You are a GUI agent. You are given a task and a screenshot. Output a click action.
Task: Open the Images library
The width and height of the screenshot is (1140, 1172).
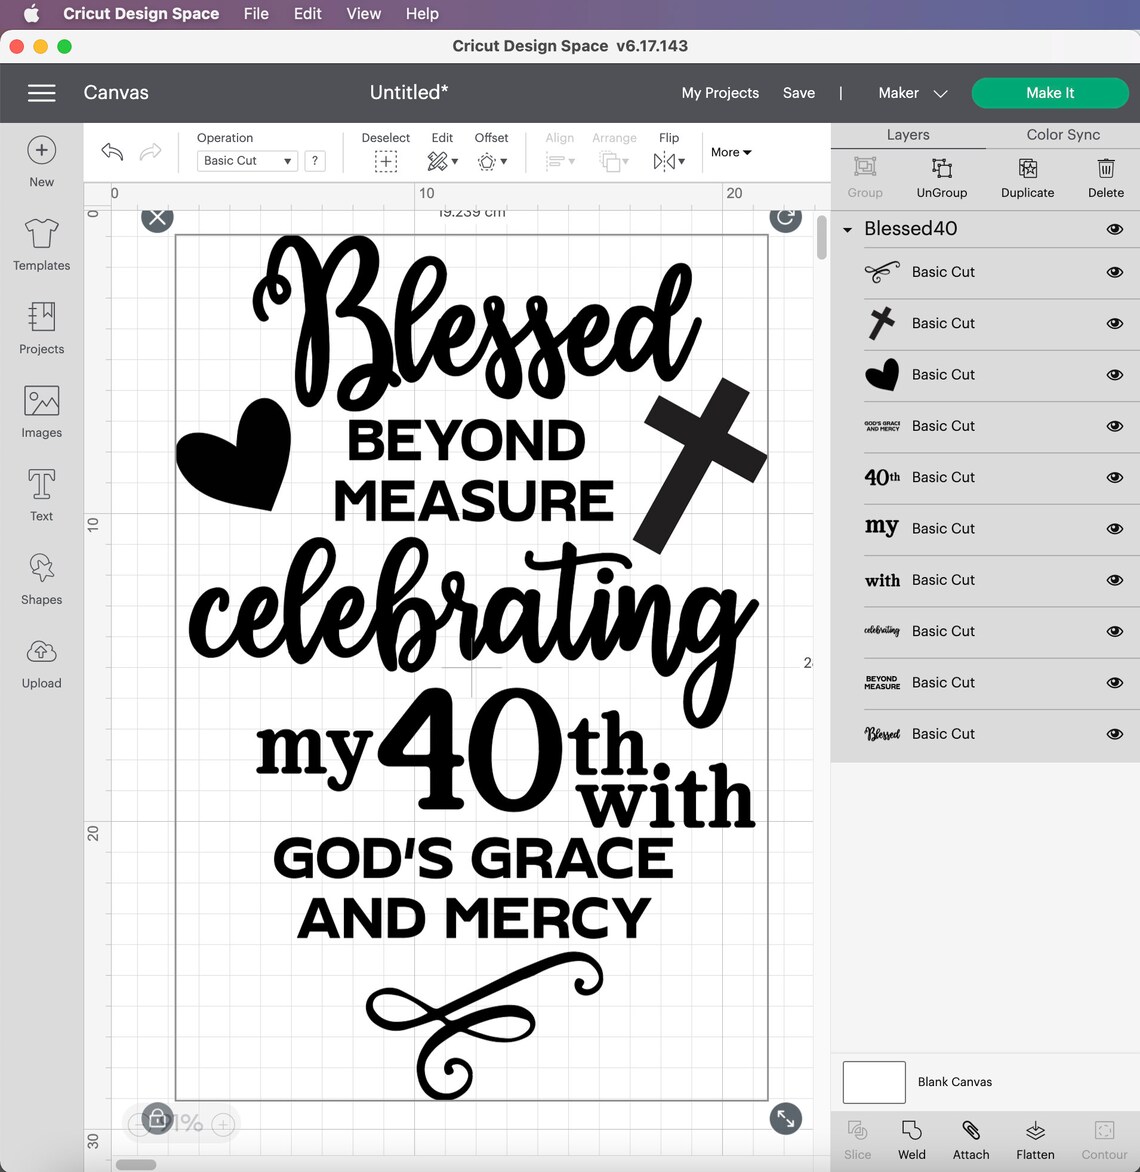click(x=41, y=412)
